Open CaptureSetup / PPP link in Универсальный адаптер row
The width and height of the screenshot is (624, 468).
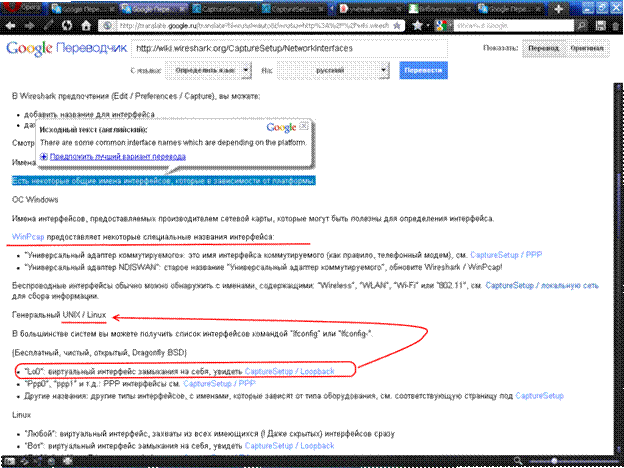506,255
